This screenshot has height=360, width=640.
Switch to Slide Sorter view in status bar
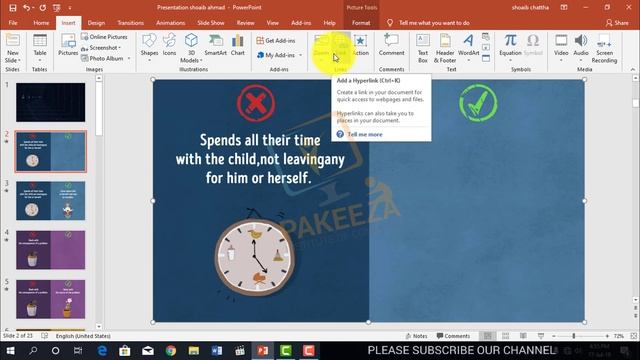[x=505, y=336]
